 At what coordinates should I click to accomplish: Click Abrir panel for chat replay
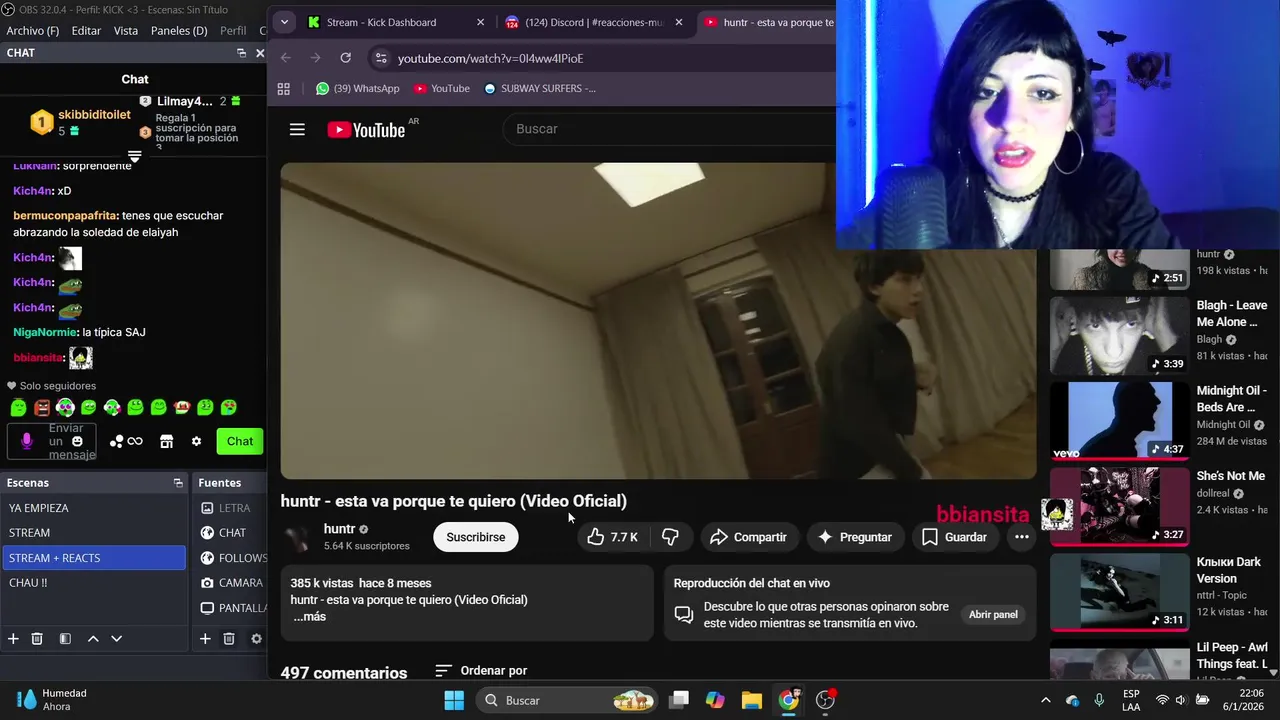point(993,615)
